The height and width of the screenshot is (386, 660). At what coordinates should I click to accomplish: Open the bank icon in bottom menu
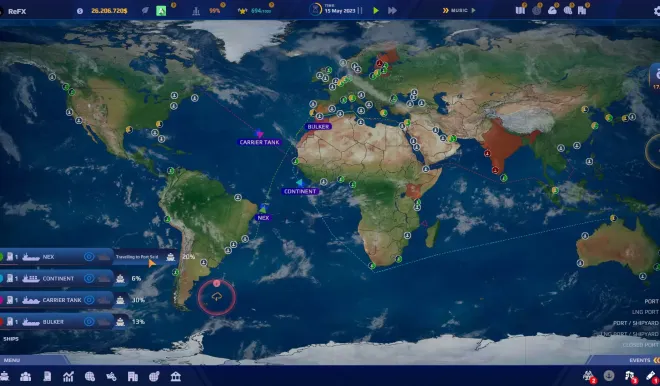(176, 376)
